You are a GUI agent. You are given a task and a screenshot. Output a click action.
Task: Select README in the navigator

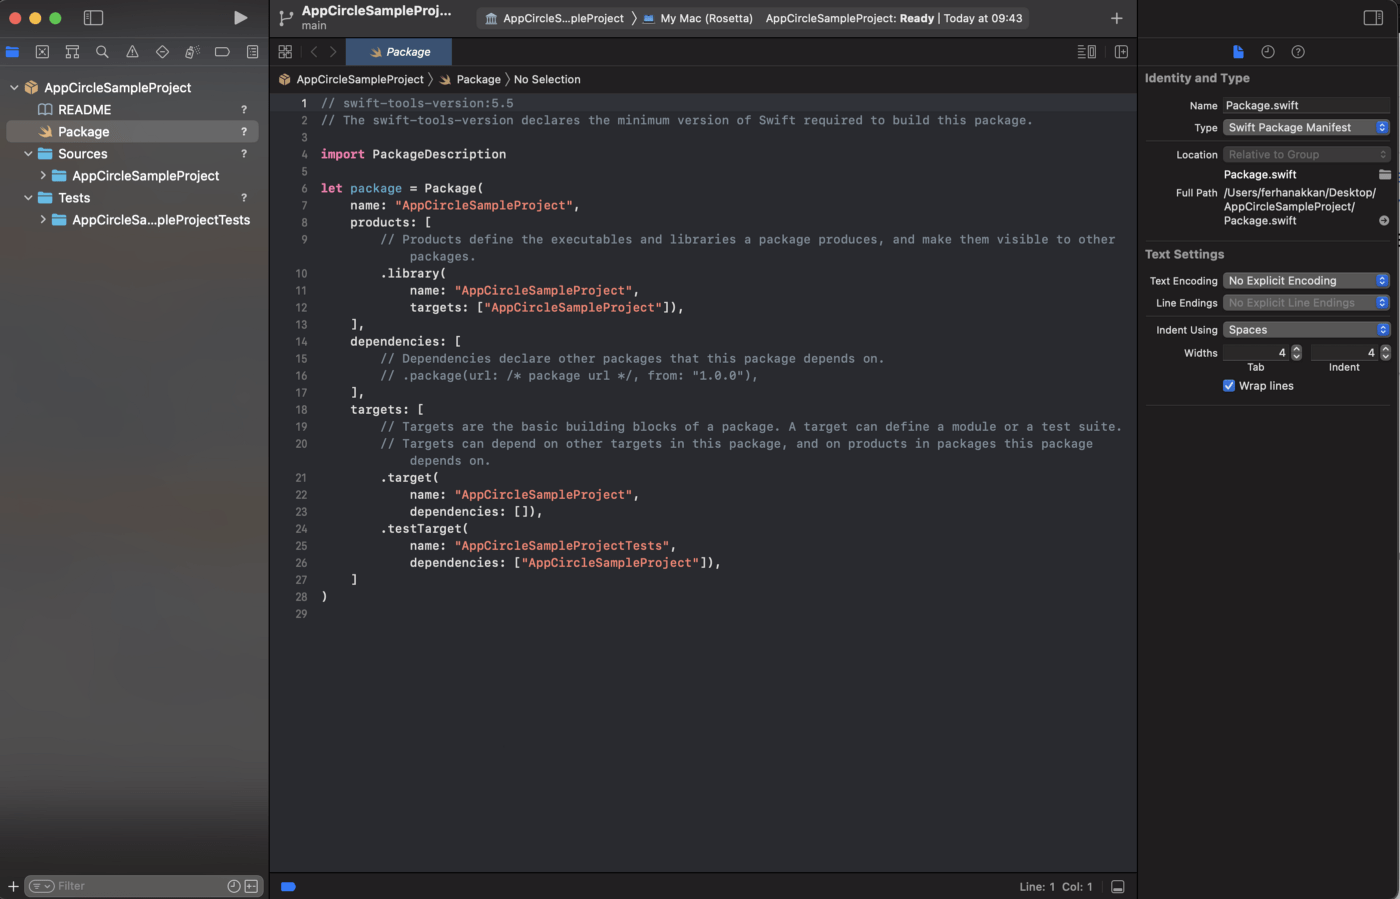[x=84, y=110]
